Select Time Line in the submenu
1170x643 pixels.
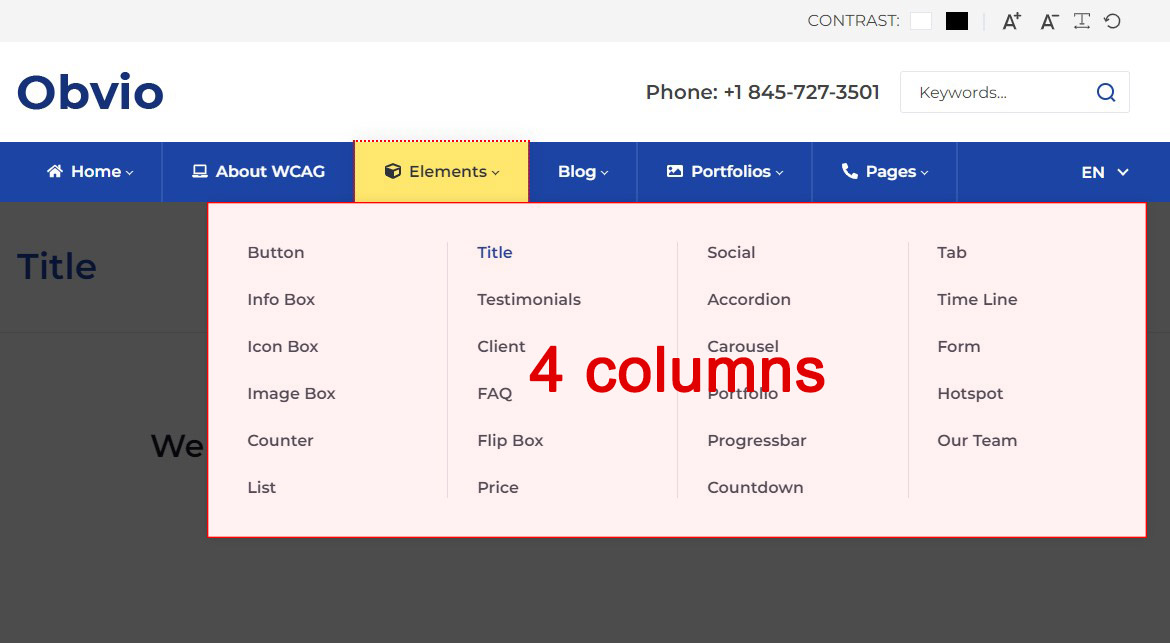[977, 300]
